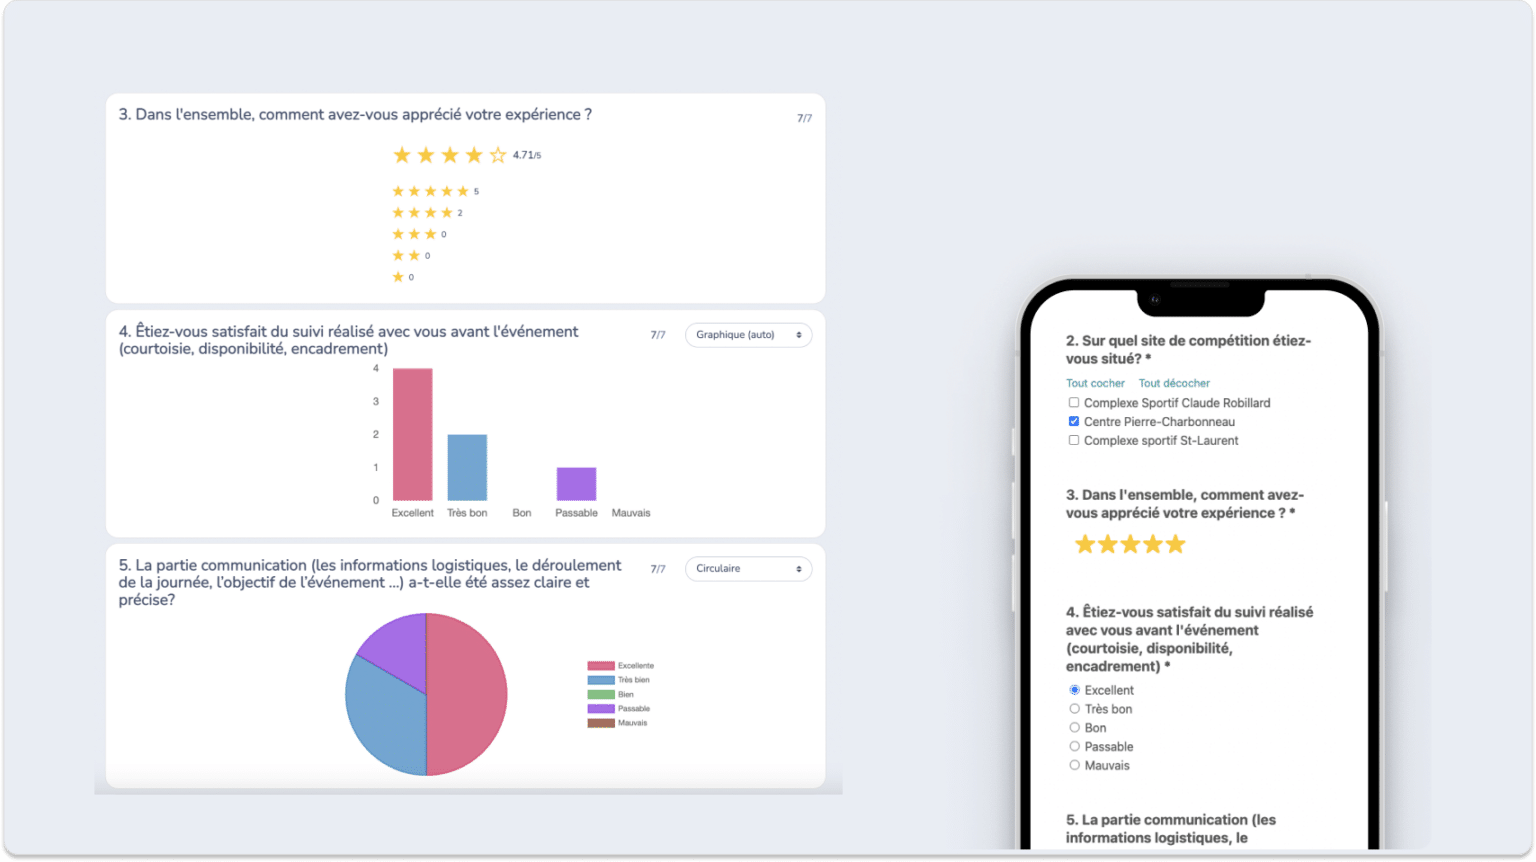
Task: Click the Passable legend swatch beside pie chart
Action: point(601,709)
